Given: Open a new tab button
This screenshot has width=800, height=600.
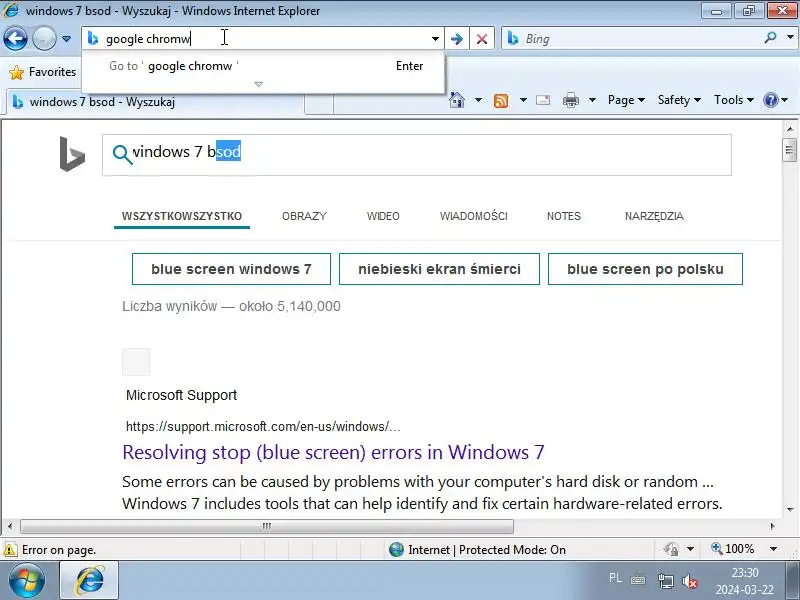Looking at the screenshot, I should coord(319,104).
